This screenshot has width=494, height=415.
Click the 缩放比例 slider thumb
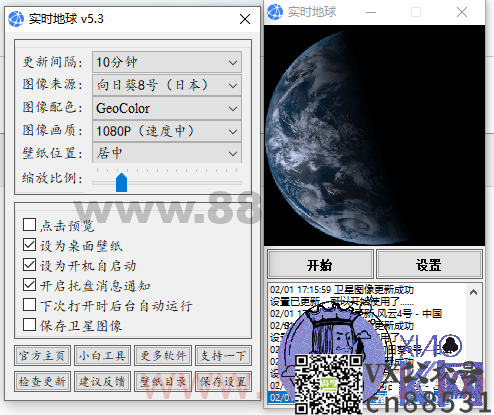pos(121,182)
